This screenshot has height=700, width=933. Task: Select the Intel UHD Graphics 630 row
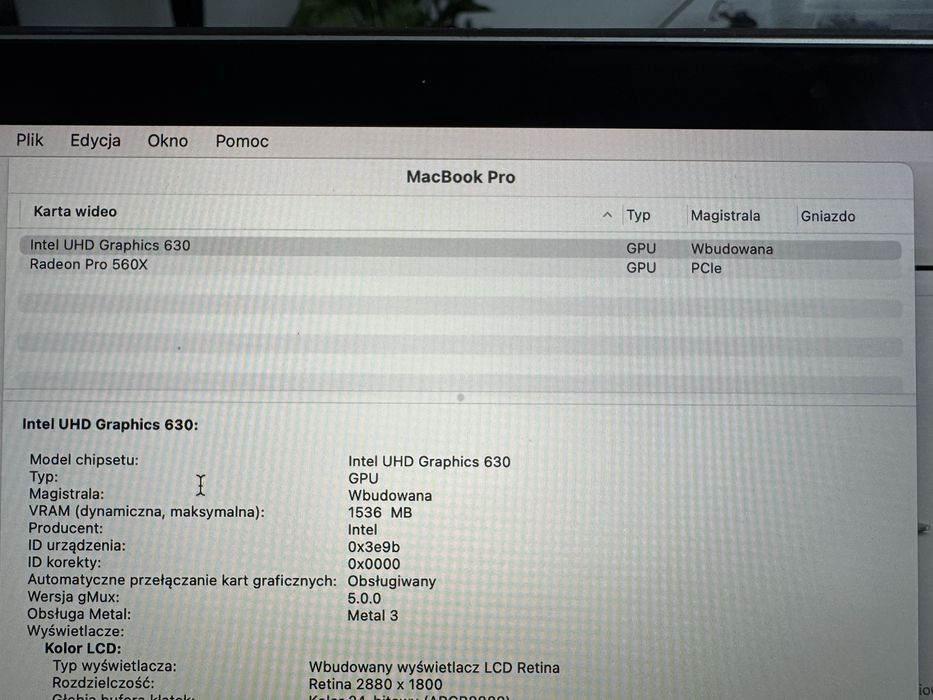pos(460,247)
